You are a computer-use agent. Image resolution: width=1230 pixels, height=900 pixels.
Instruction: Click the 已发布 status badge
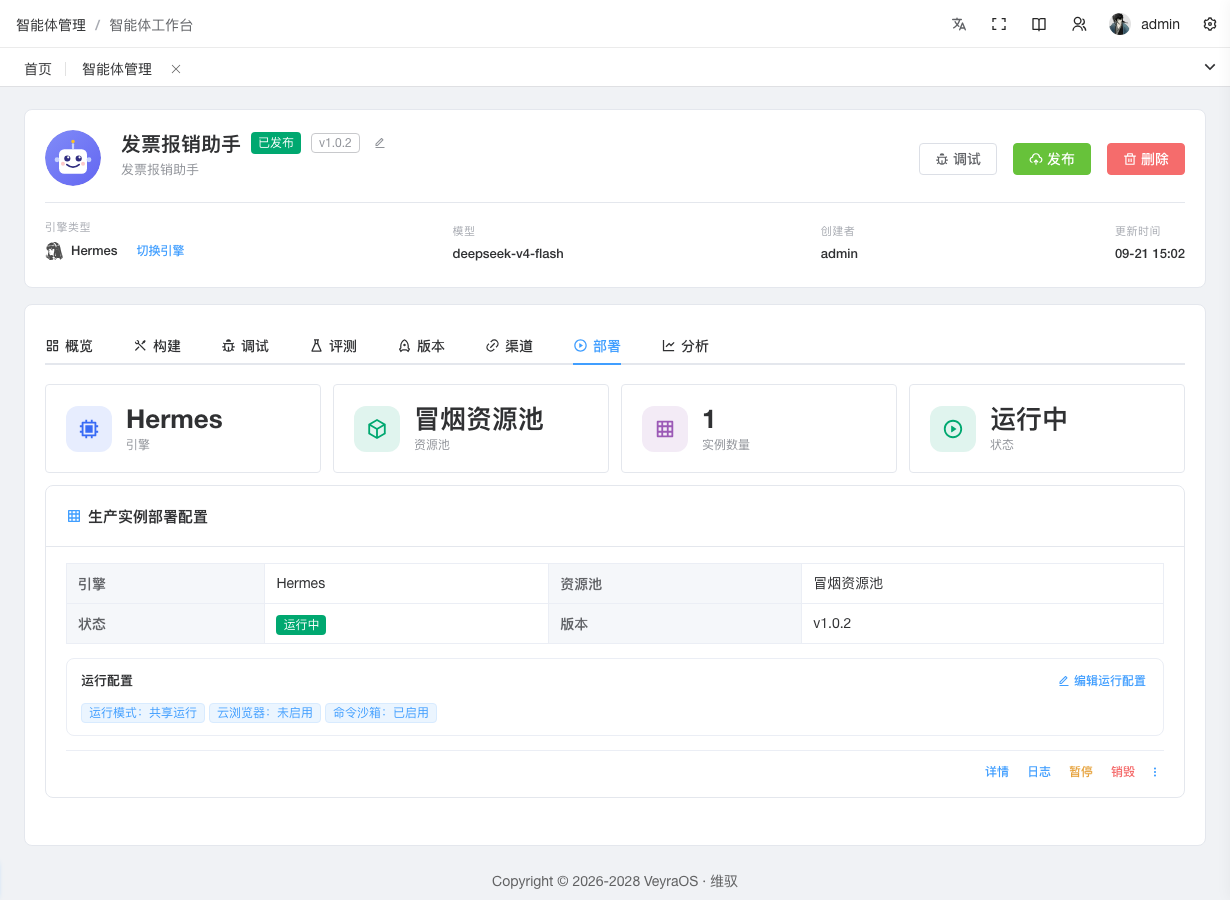(x=276, y=143)
